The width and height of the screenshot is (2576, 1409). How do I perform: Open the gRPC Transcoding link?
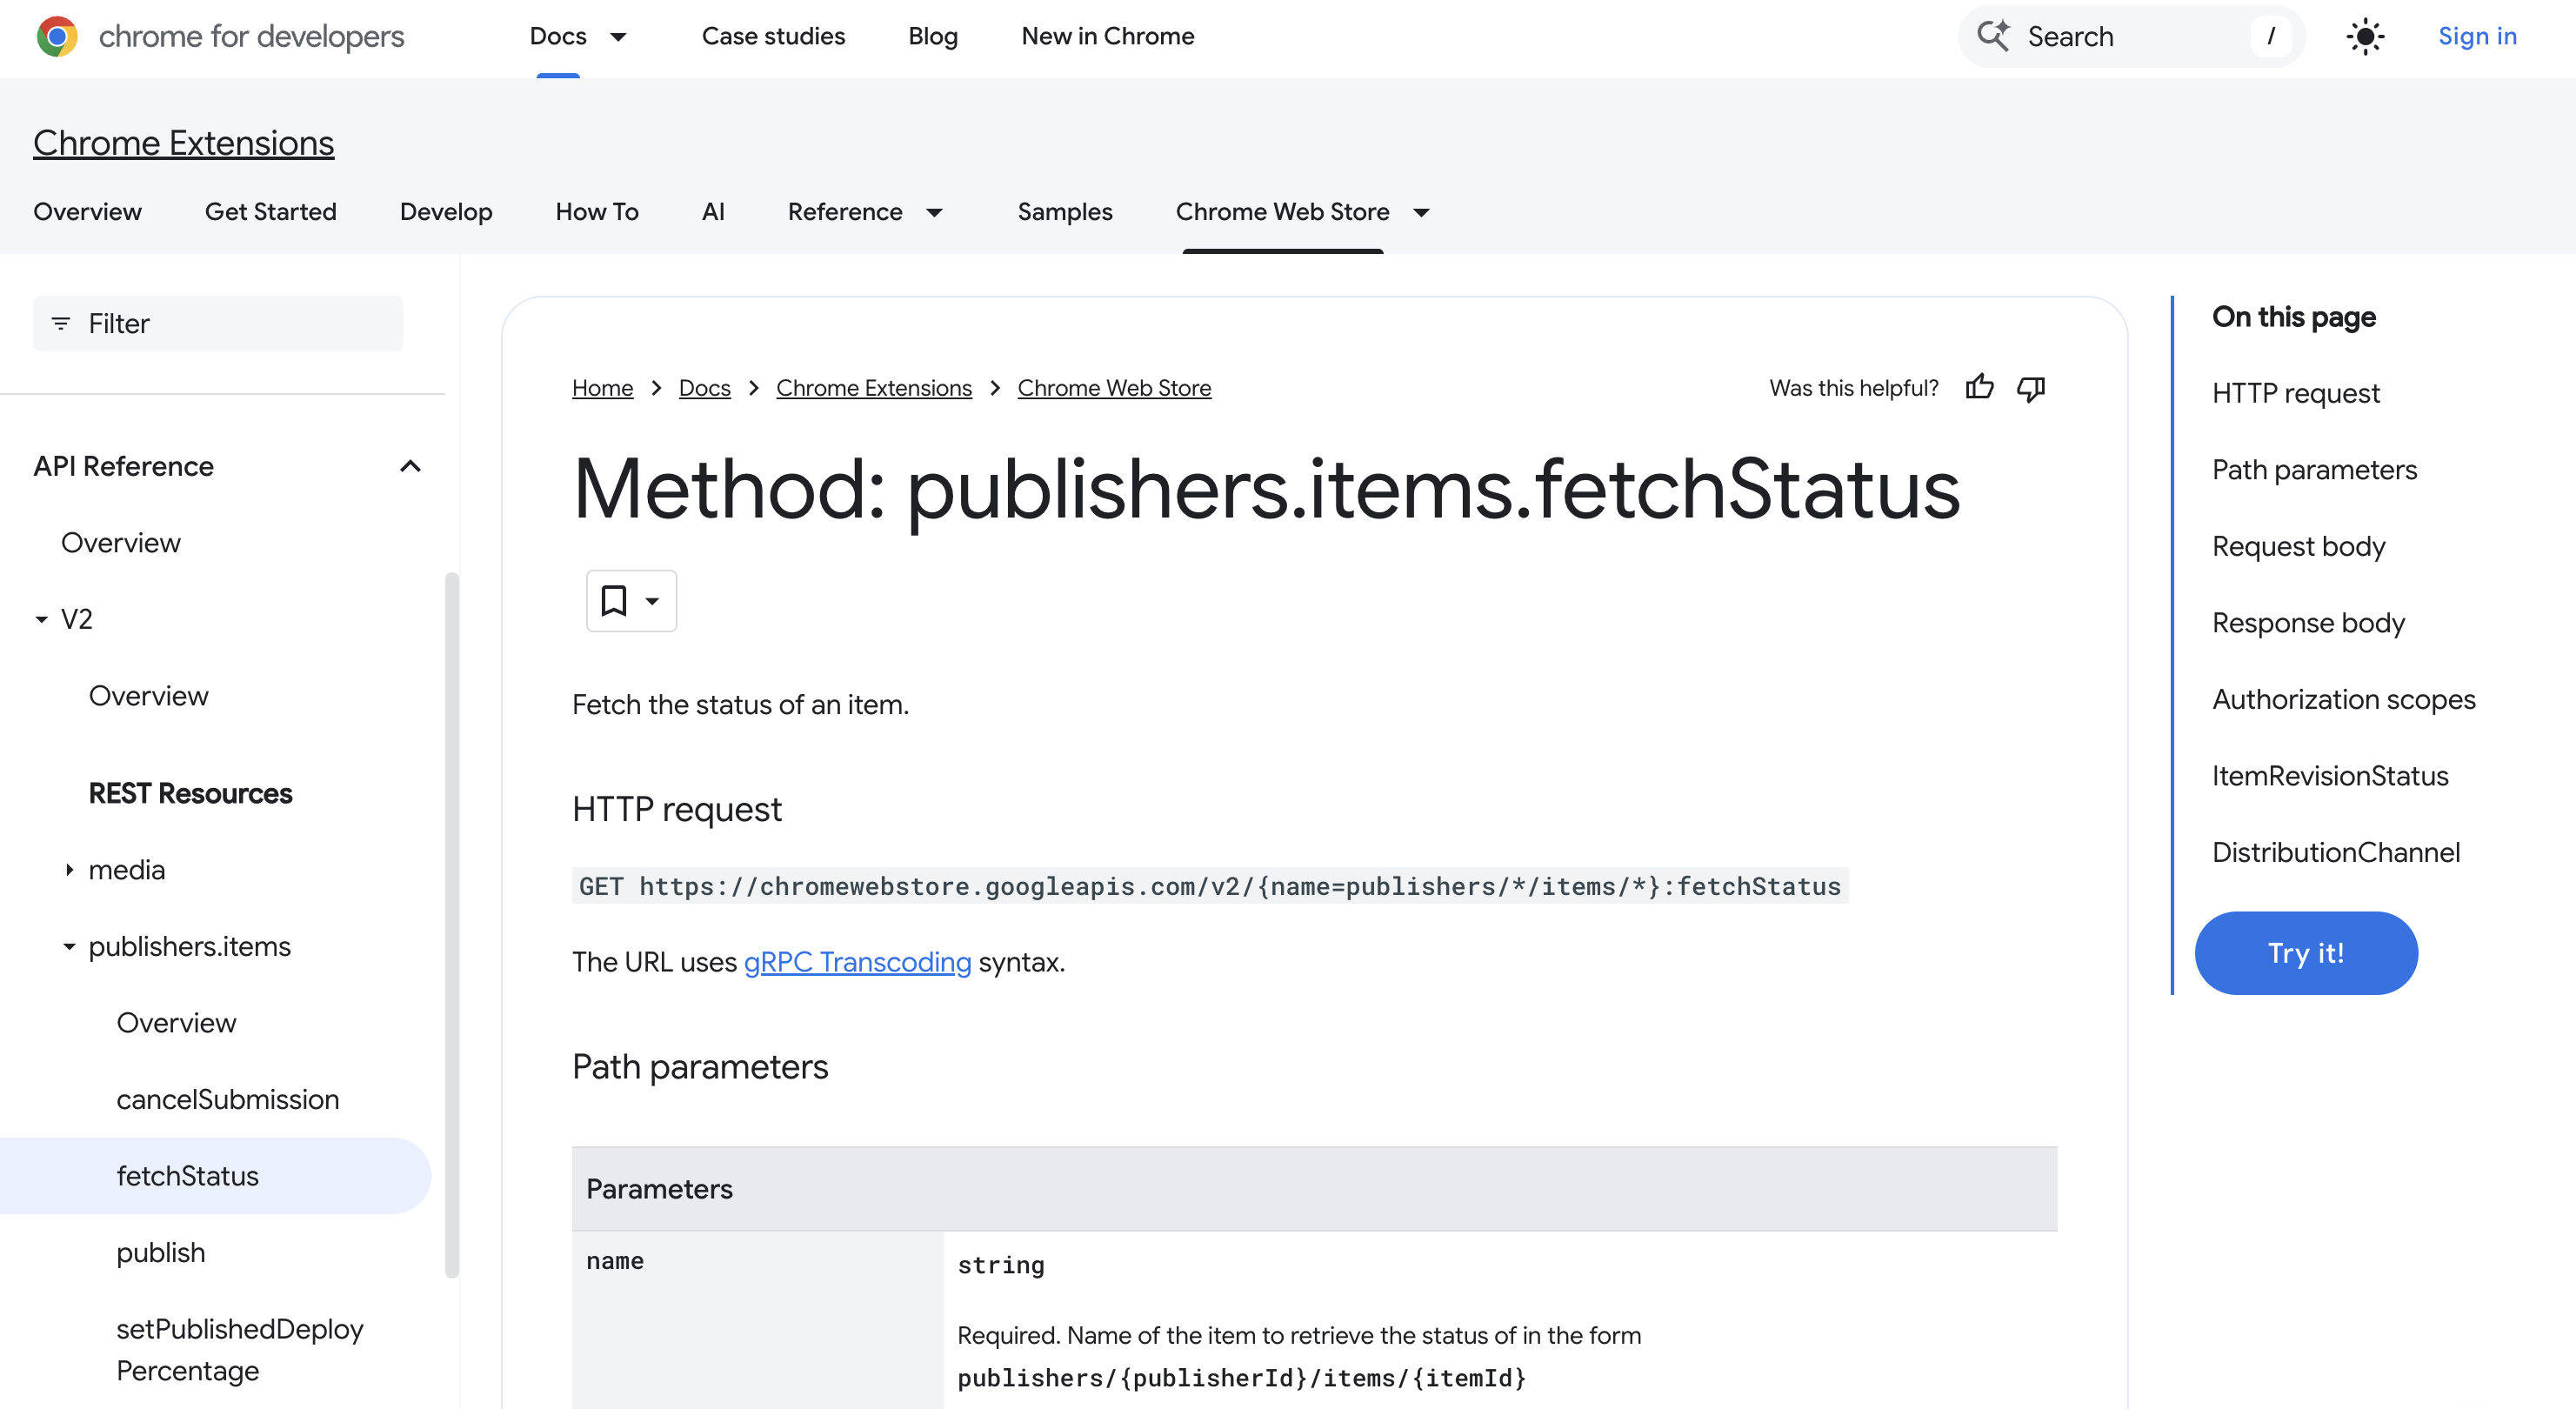pyautogui.click(x=857, y=961)
